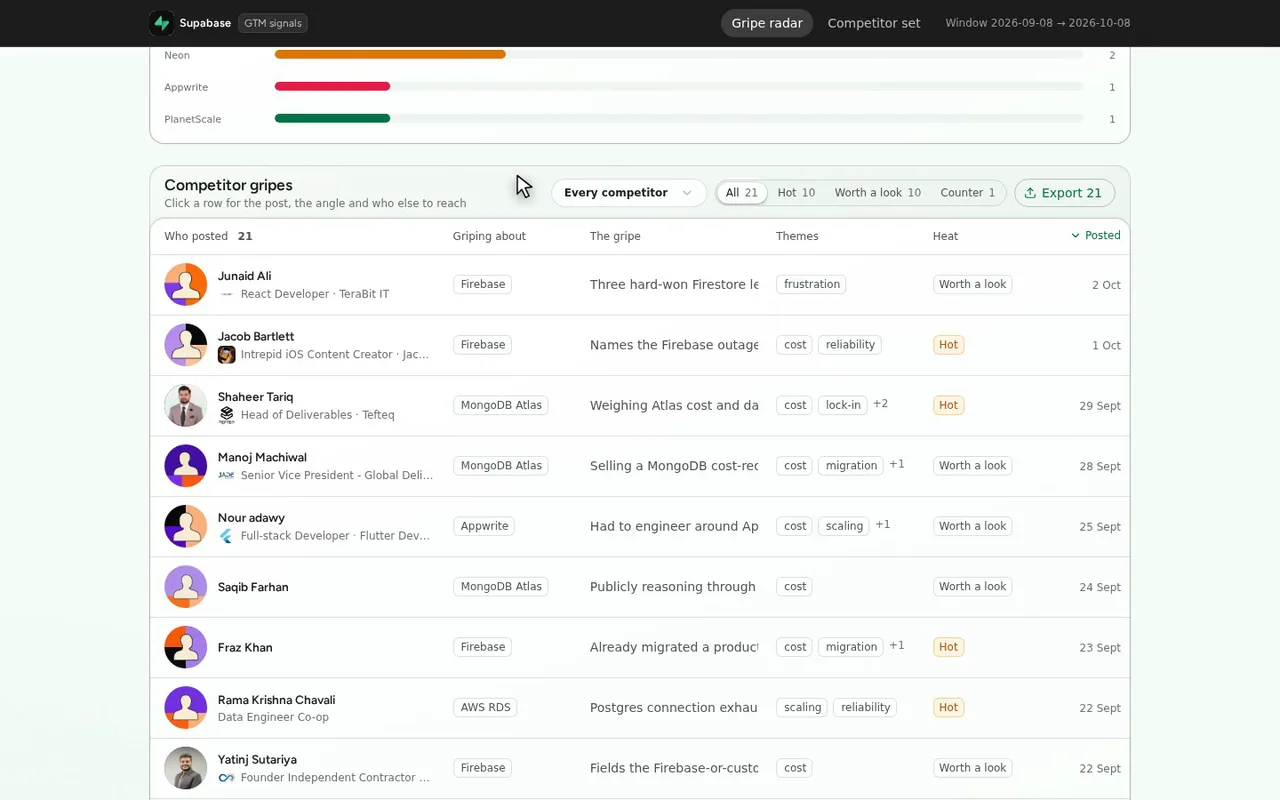Click Nour adawy's avatar
The image size is (1280, 800).
click(x=186, y=526)
